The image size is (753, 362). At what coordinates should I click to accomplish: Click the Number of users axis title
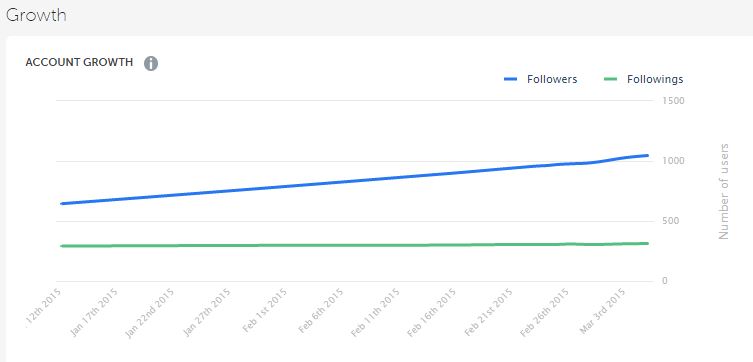coord(724,191)
